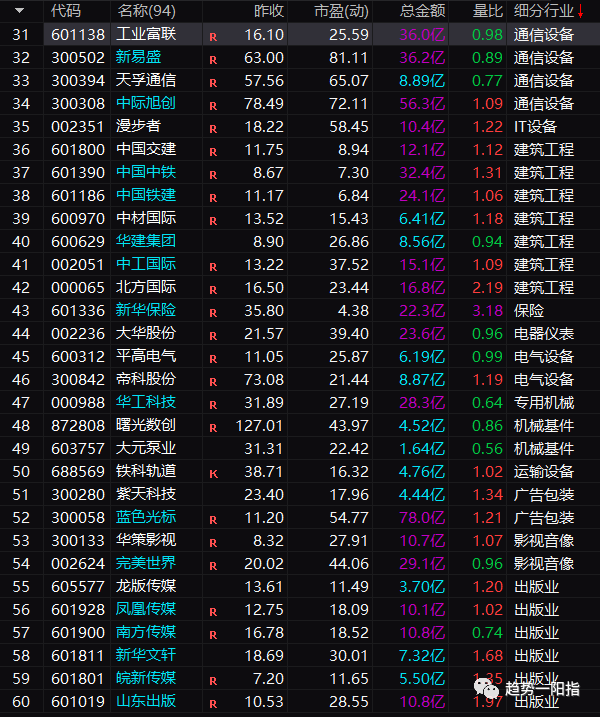
Task: Click the R icon next to 蓝色光标
Action: (213, 520)
